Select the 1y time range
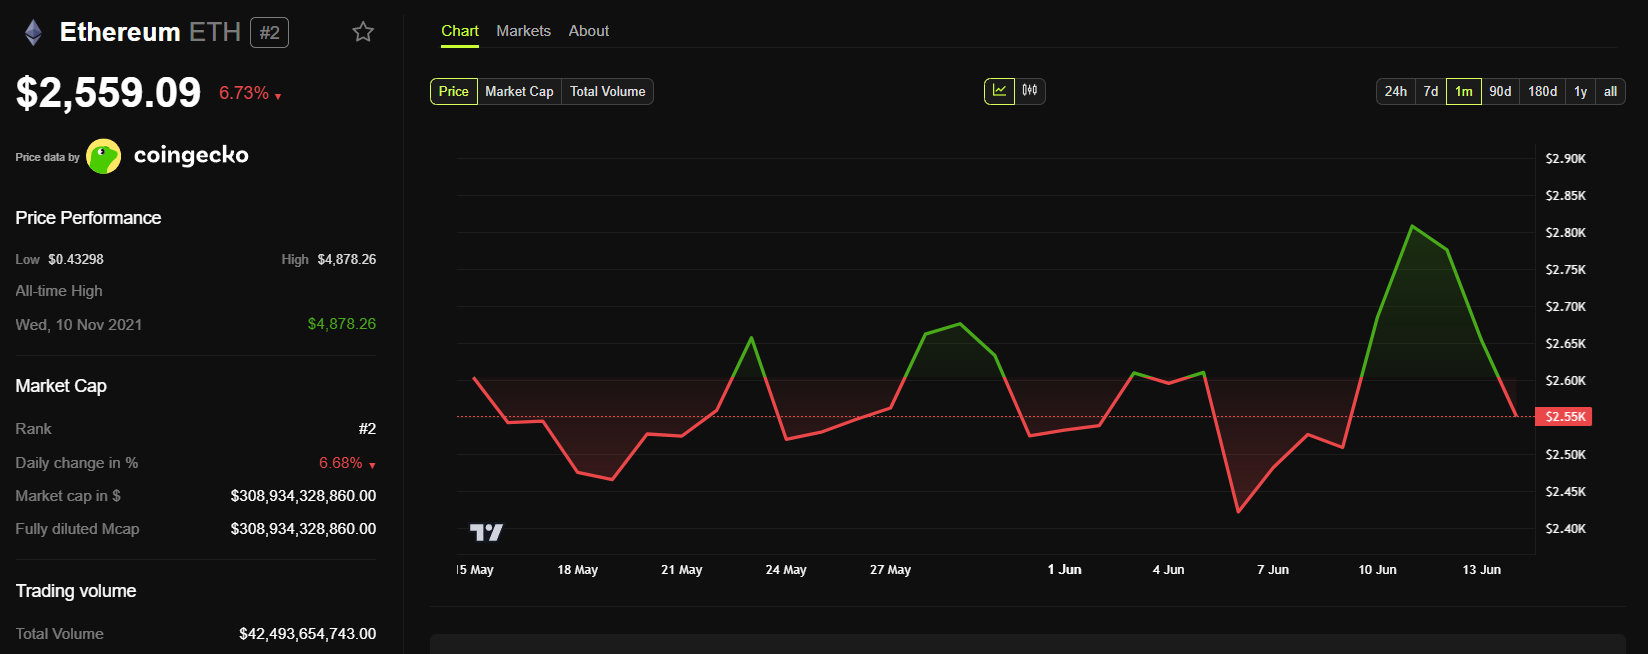The width and height of the screenshot is (1648, 654). [1580, 91]
